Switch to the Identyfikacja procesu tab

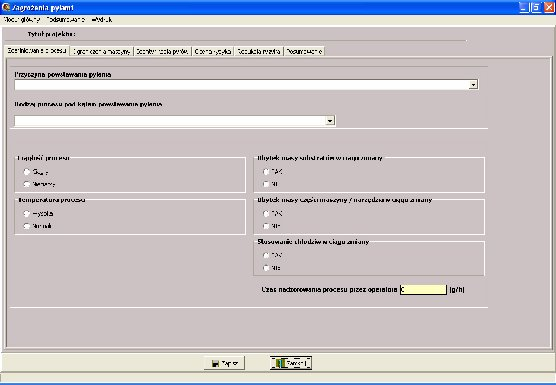tap(37, 51)
